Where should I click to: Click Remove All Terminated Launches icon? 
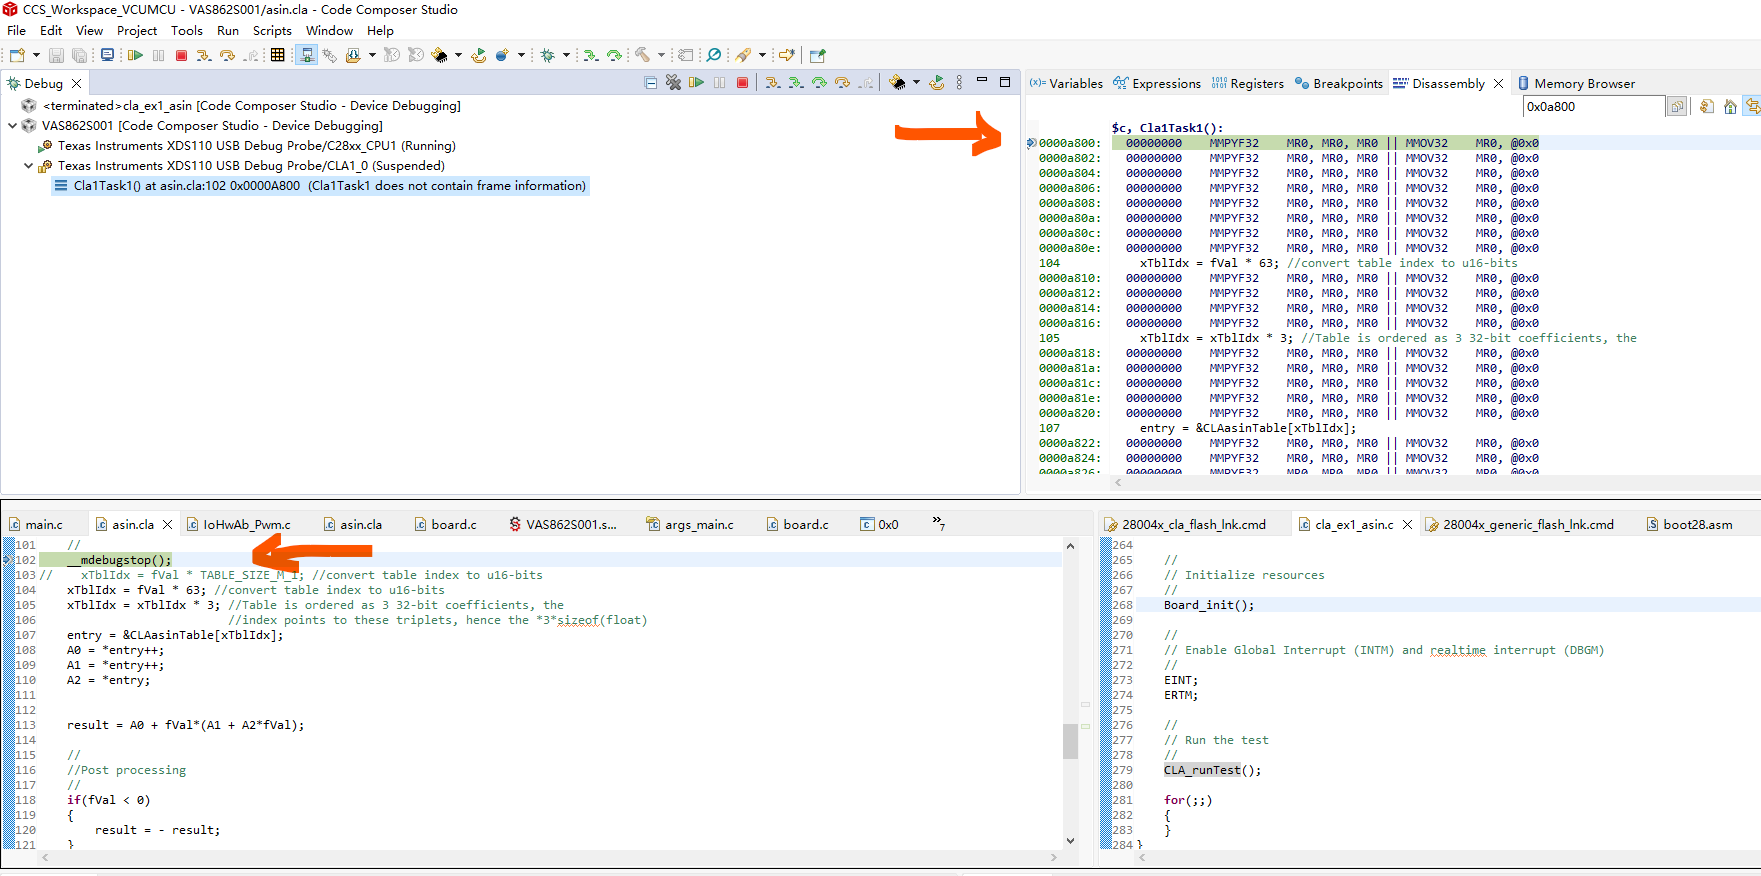673,83
